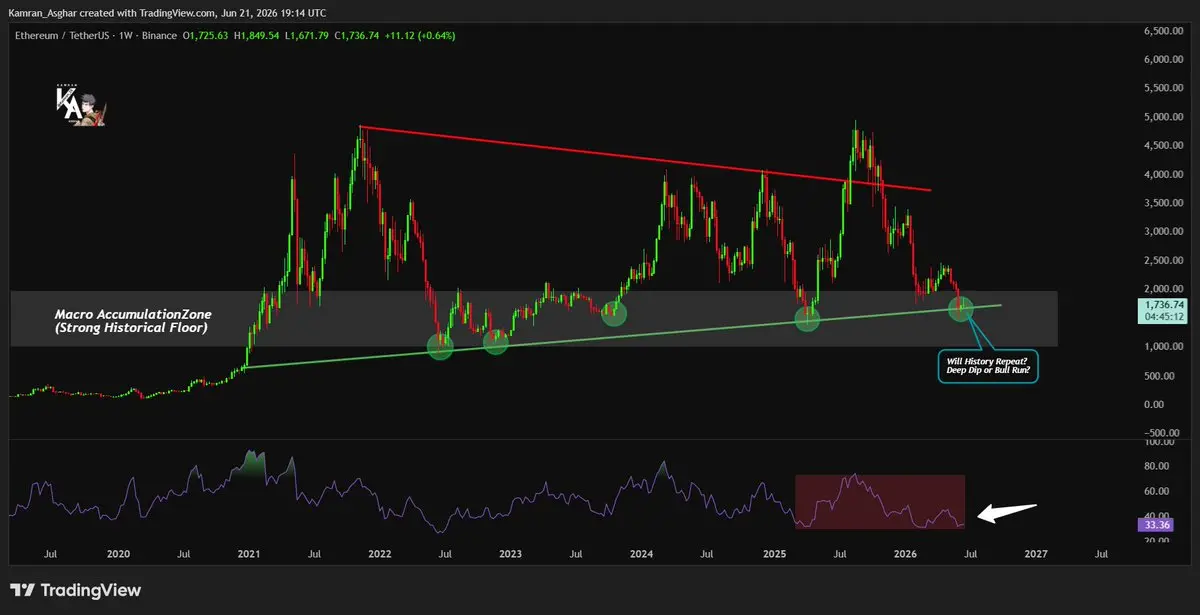Click the green circle near early 2025 low
Viewport: 1200px width, 615px height.
coord(807,319)
